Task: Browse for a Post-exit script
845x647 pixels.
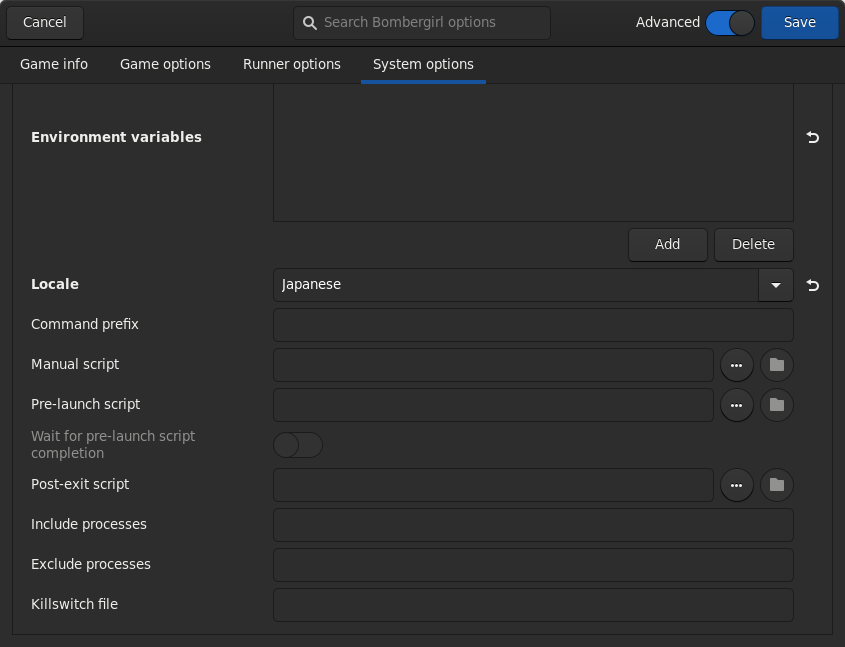Action: (737, 484)
